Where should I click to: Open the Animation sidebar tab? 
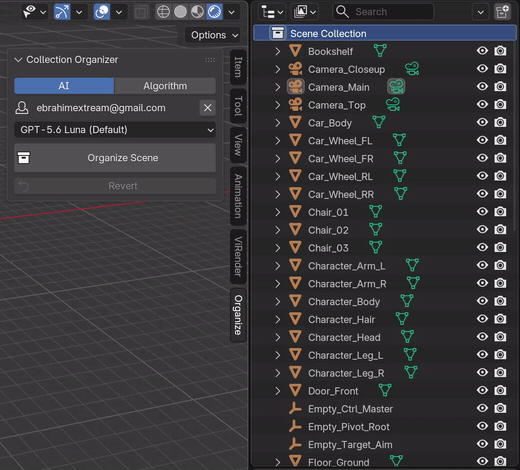(x=238, y=196)
